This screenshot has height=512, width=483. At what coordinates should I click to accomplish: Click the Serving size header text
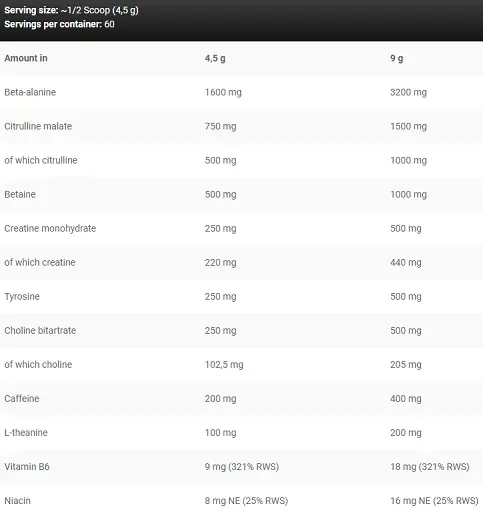(x=71, y=10)
